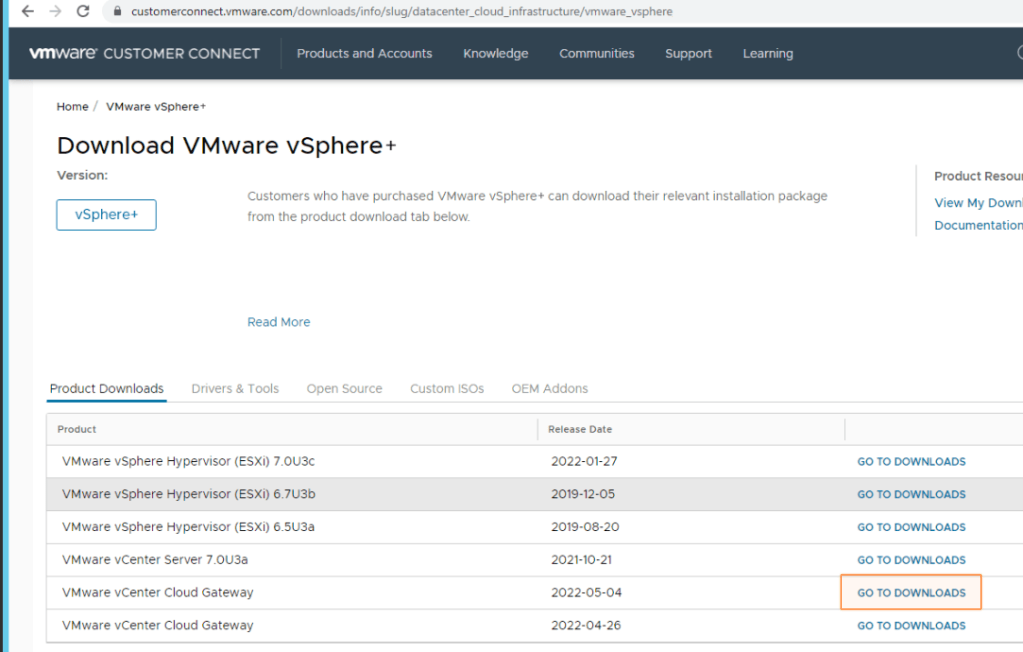Click the browser forward arrow
Image resolution: width=1023 pixels, height=652 pixels.
[x=54, y=11]
